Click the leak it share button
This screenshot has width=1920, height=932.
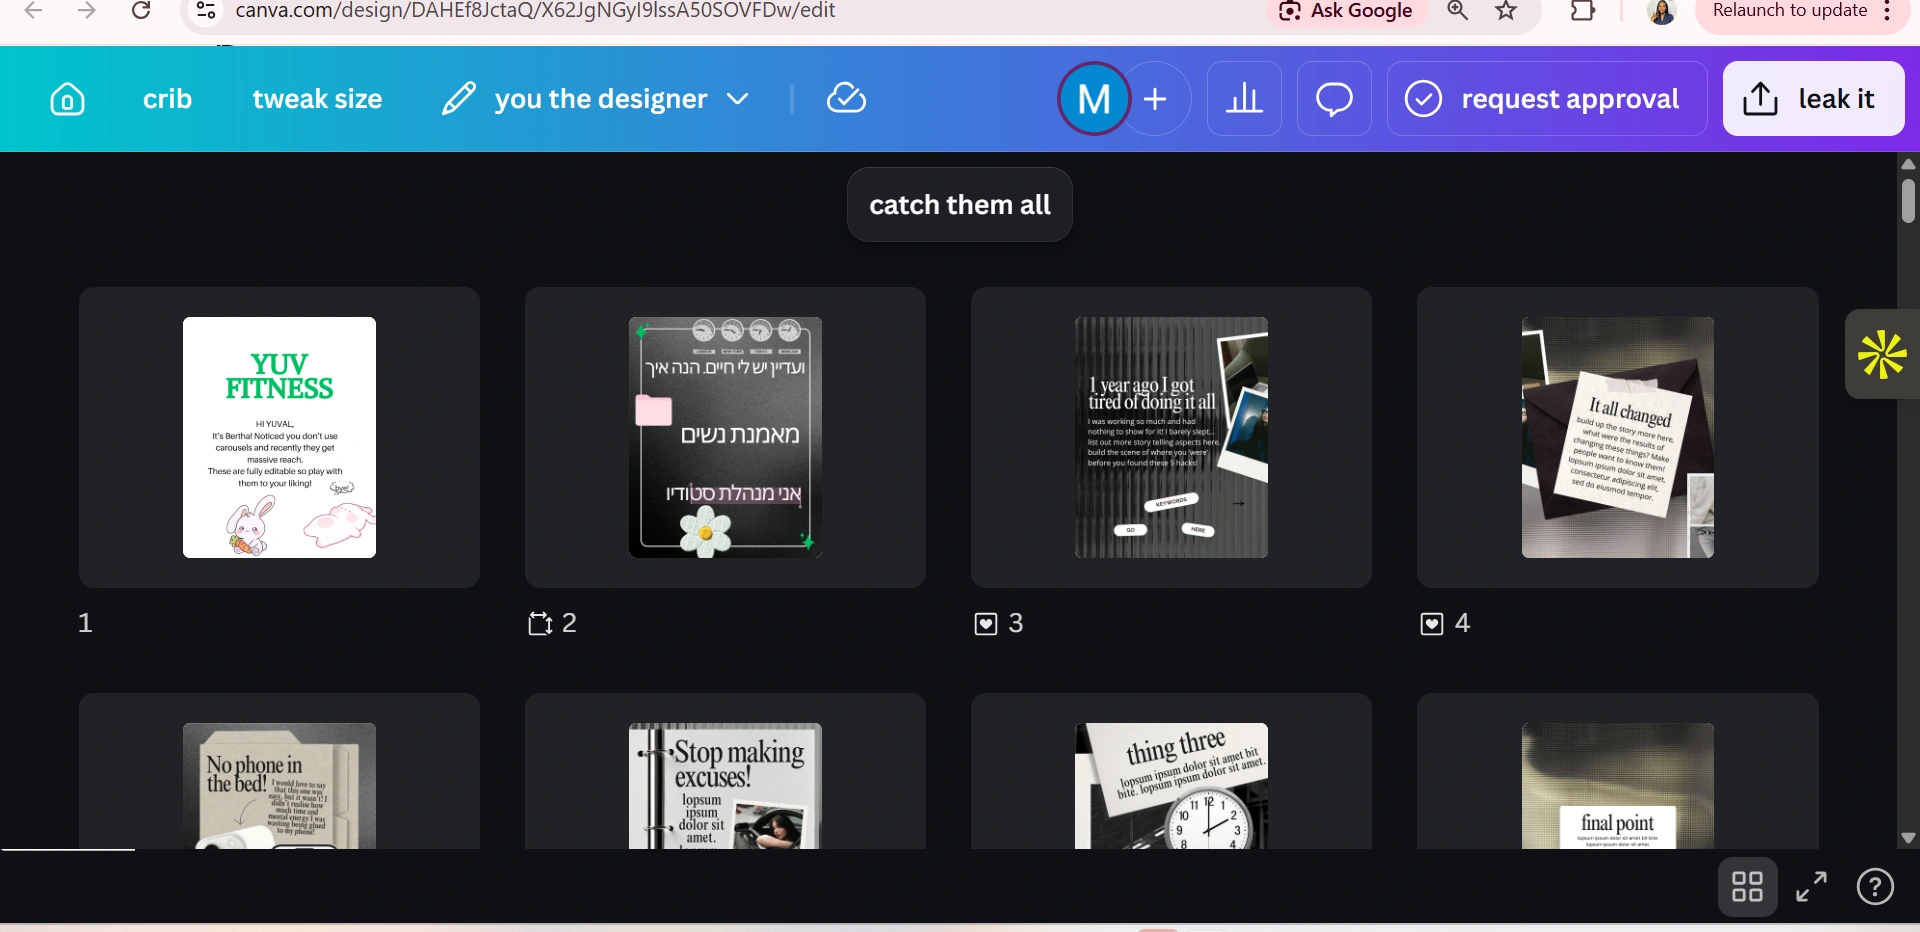(x=1813, y=99)
